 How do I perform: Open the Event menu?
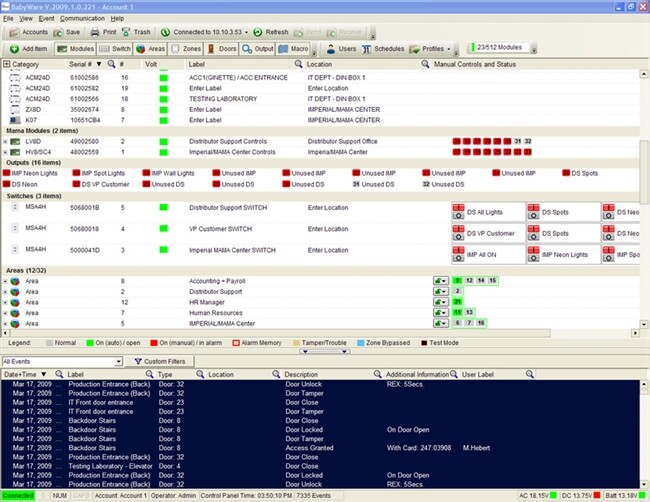tap(47, 18)
